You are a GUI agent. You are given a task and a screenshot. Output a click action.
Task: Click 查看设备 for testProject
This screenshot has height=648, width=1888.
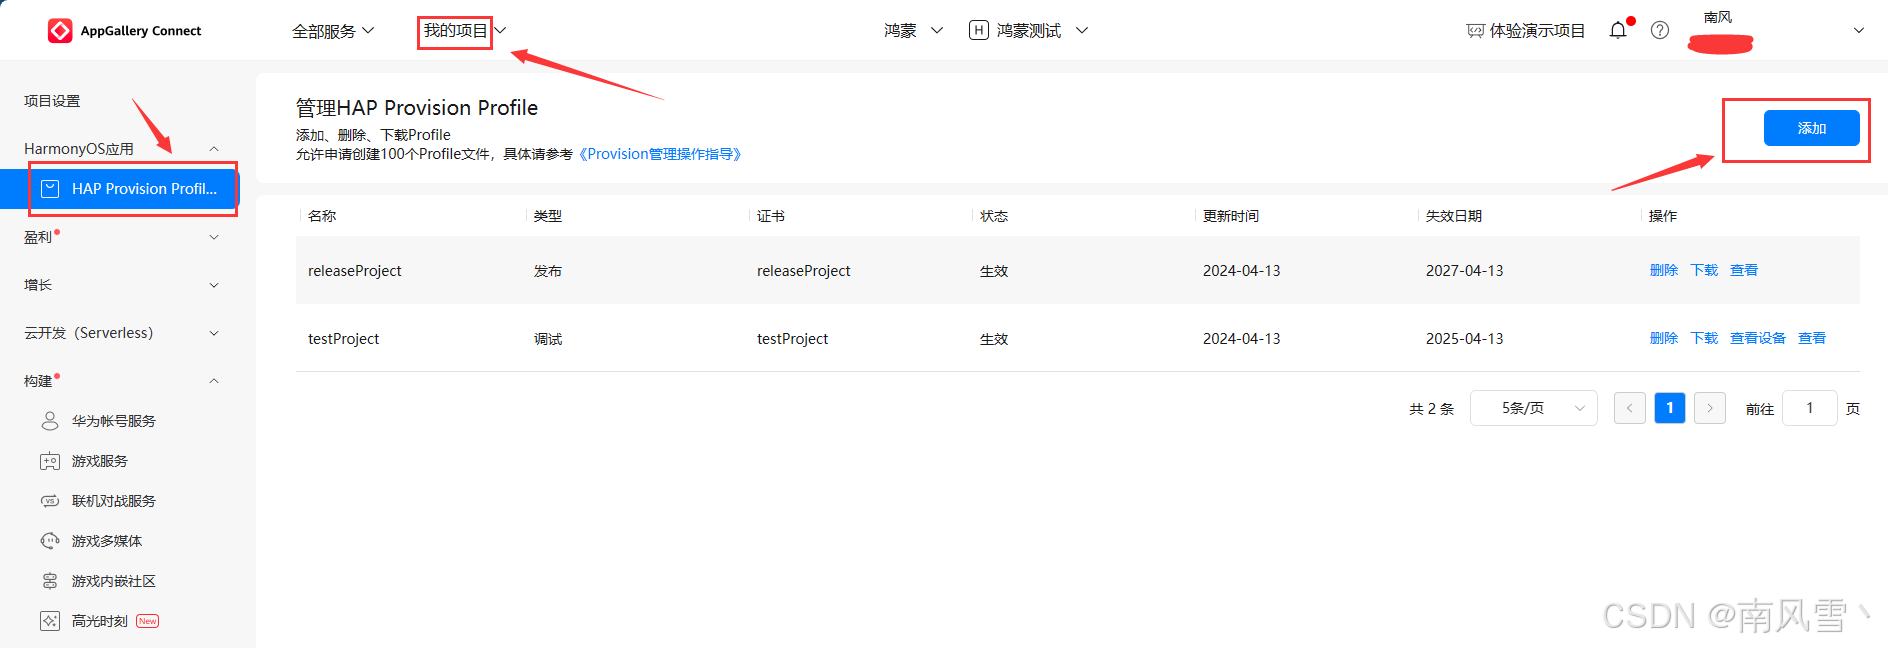pyautogui.click(x=1758, y=338)
